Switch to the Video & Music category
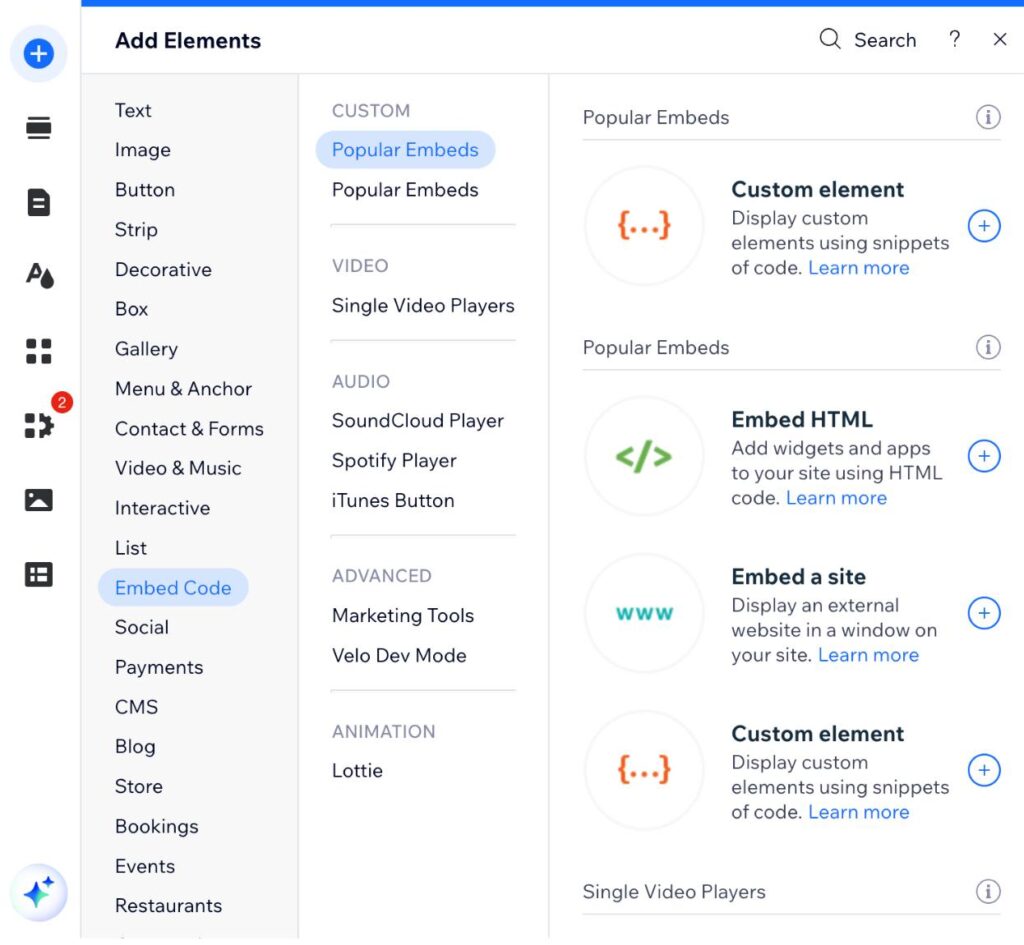 point(177,468)
